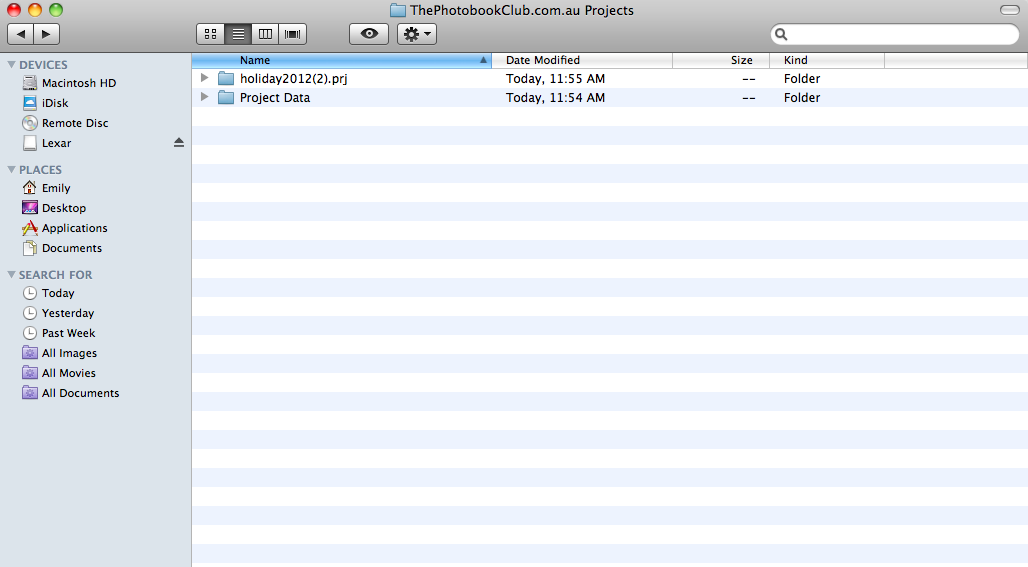
Task: Expand the holiday2012(2).prj folder triangle
Action: coord(205,78)
